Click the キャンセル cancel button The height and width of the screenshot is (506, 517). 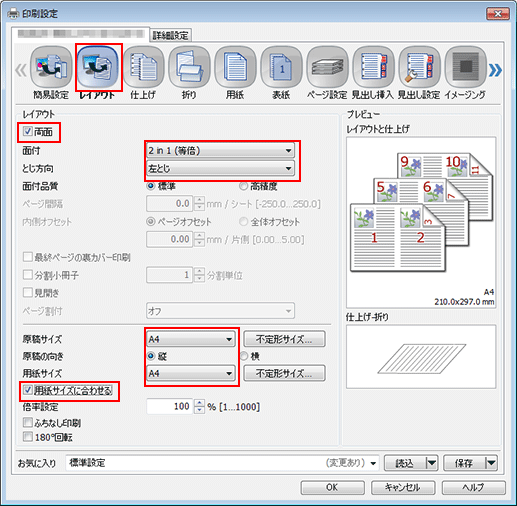[x=403, y=487]
